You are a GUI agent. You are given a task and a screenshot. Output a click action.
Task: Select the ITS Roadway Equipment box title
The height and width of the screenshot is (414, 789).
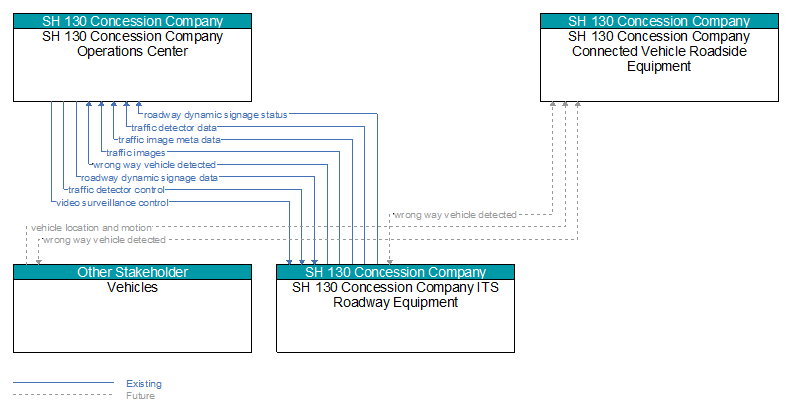tap(396, 295)
